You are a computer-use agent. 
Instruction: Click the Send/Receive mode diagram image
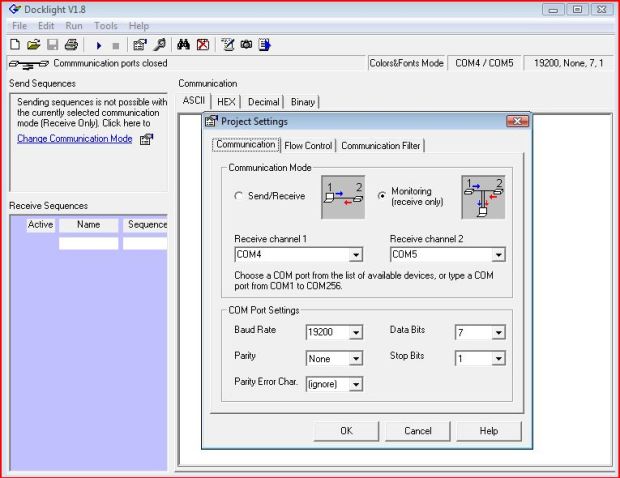343,197
